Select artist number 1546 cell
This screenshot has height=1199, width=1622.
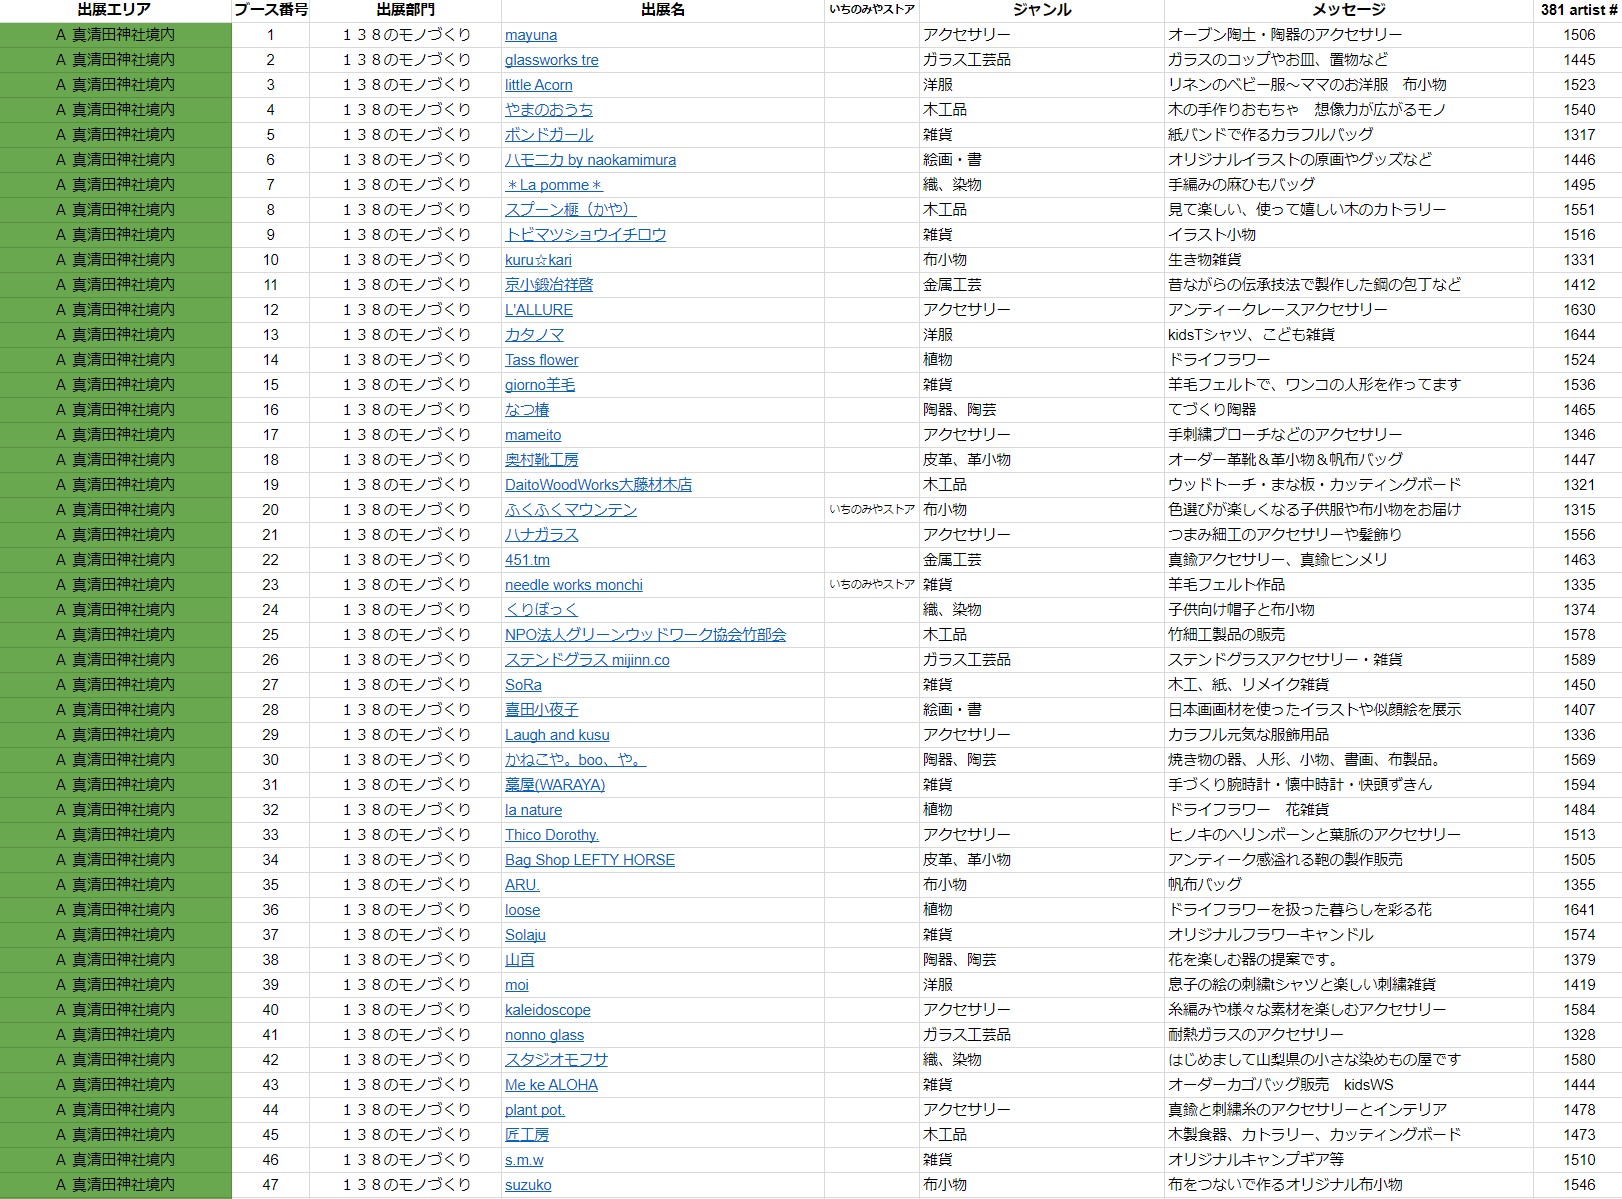click(1578, 1185)
